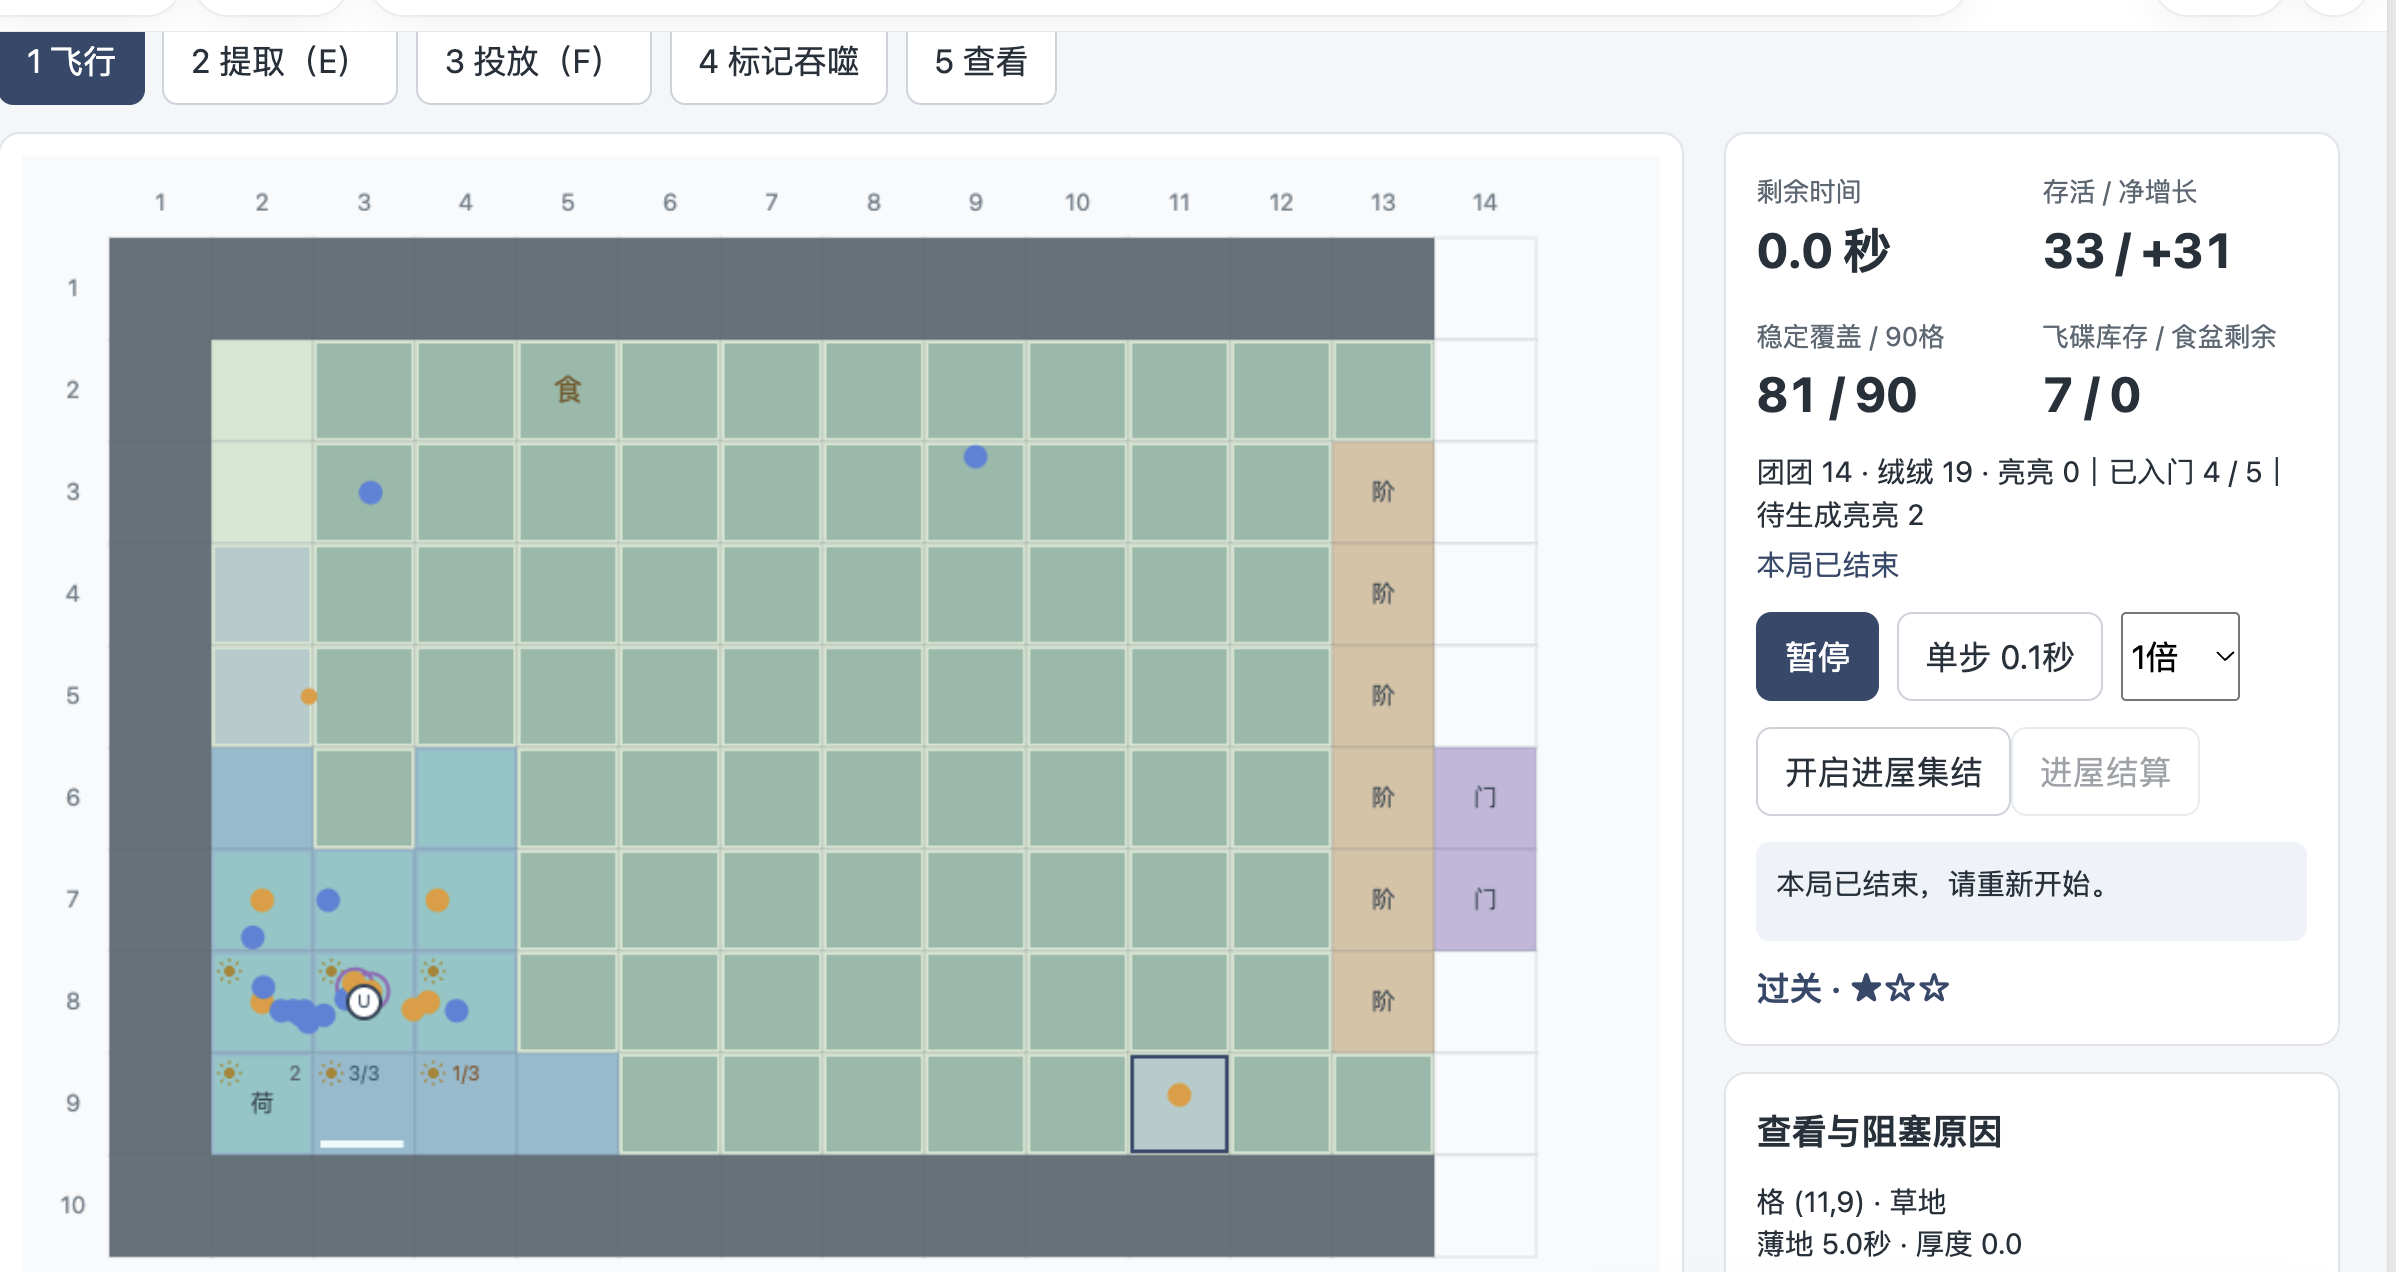Viewport: 2396px width, 1272px height.
Task: Click the 进屋结算 button
Action: click(x=2105, y=771)
